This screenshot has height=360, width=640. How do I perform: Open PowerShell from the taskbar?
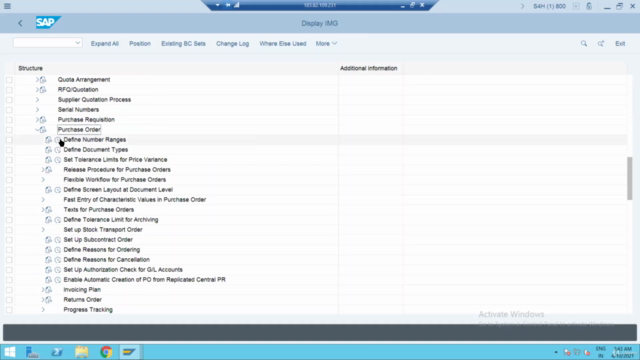point(57,352)
